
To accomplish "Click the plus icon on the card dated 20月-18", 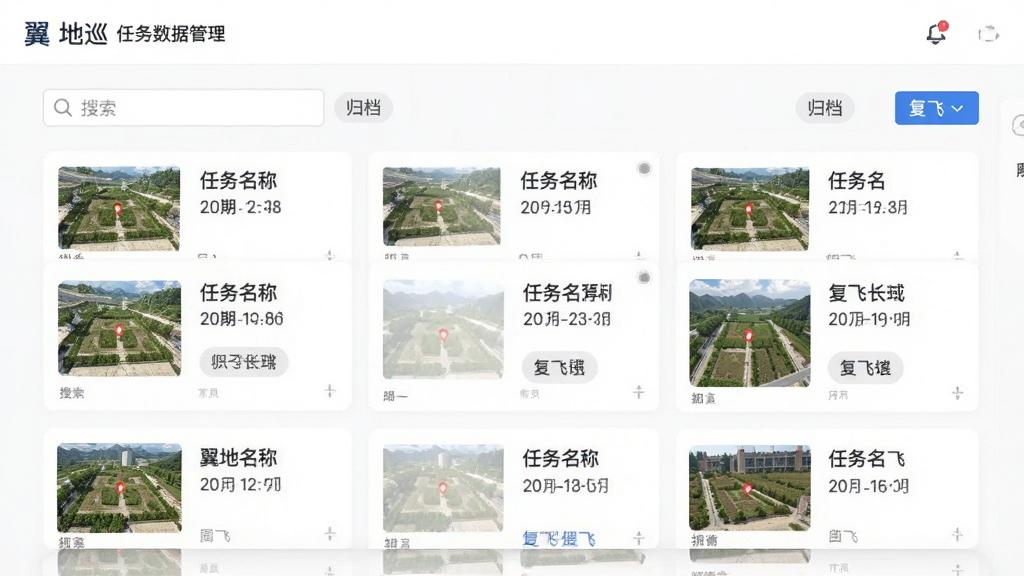I will (x=639, y=537).
